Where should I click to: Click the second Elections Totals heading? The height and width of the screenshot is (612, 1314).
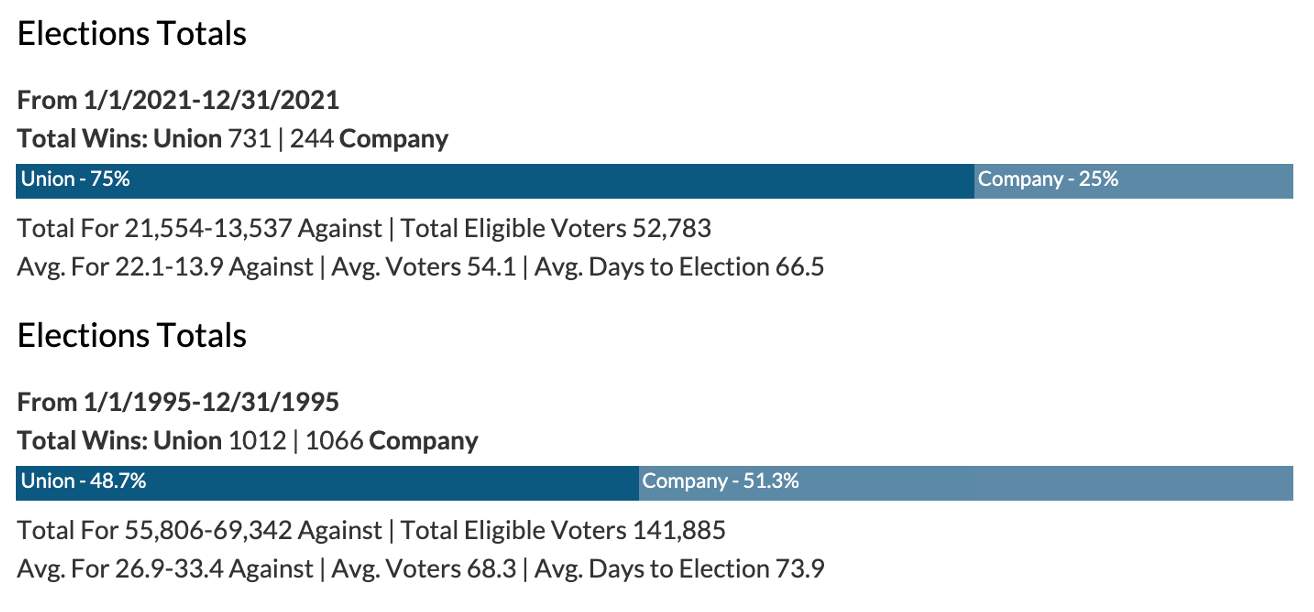pyautogui.click(x=132, y=336)
